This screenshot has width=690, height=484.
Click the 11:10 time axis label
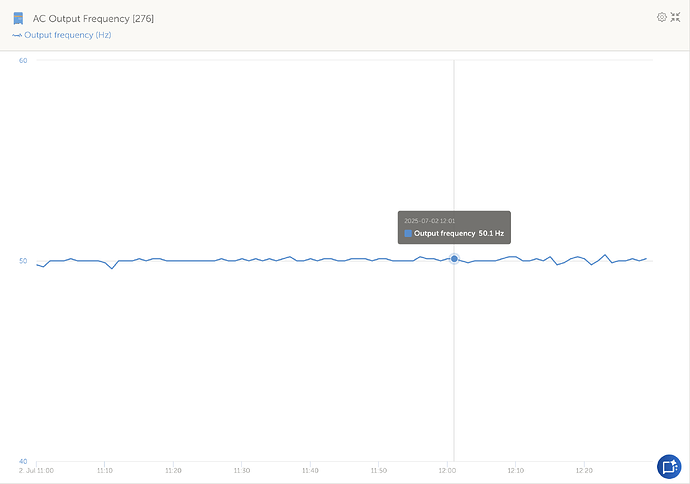coord(105,469)
